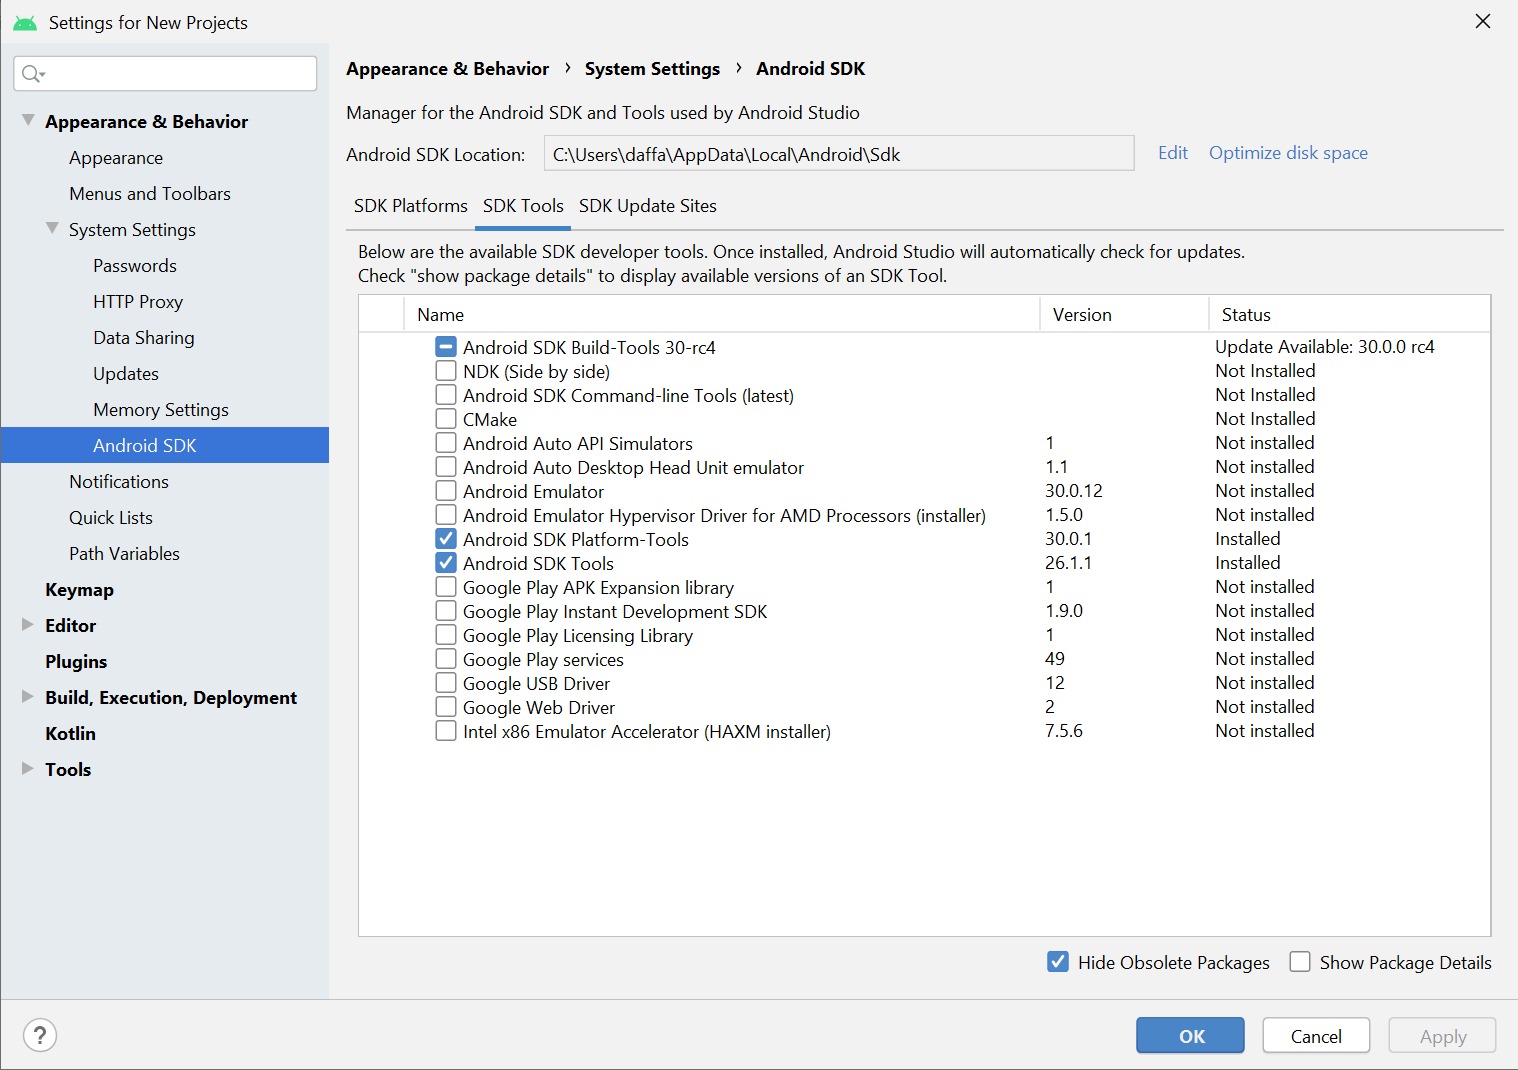This screenshot has height=1070, width=1518.
Task: Select Android SDK in the sidebar
Action: click(x=165, y=445)
